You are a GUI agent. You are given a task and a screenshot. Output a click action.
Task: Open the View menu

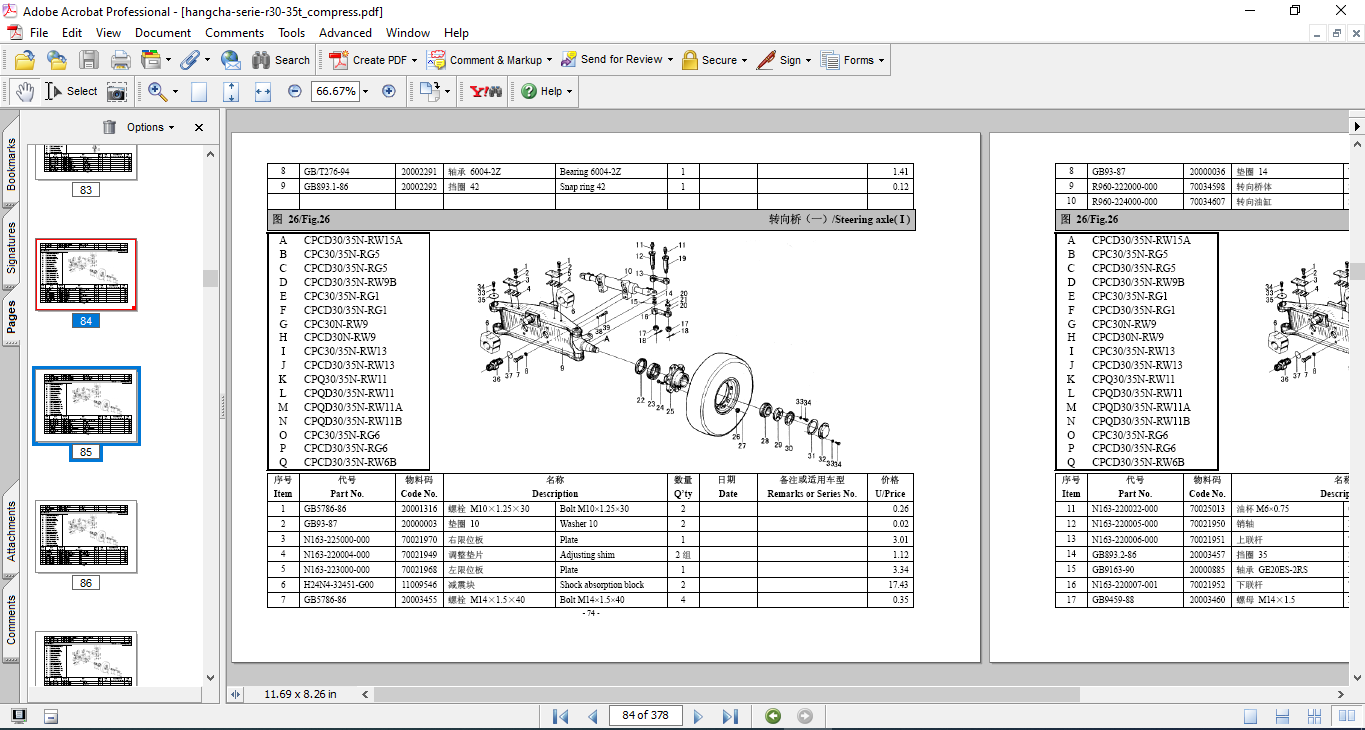(108, 32)
